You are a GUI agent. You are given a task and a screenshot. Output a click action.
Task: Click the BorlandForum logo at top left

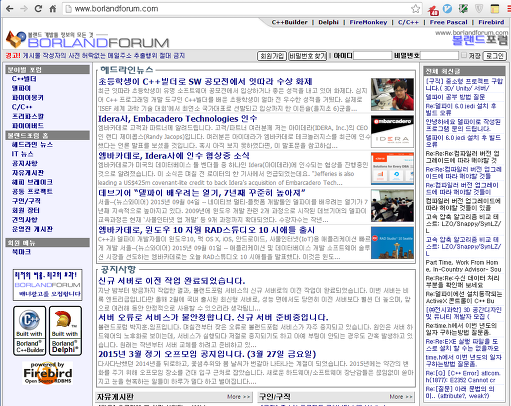click(x=88, y=40)
